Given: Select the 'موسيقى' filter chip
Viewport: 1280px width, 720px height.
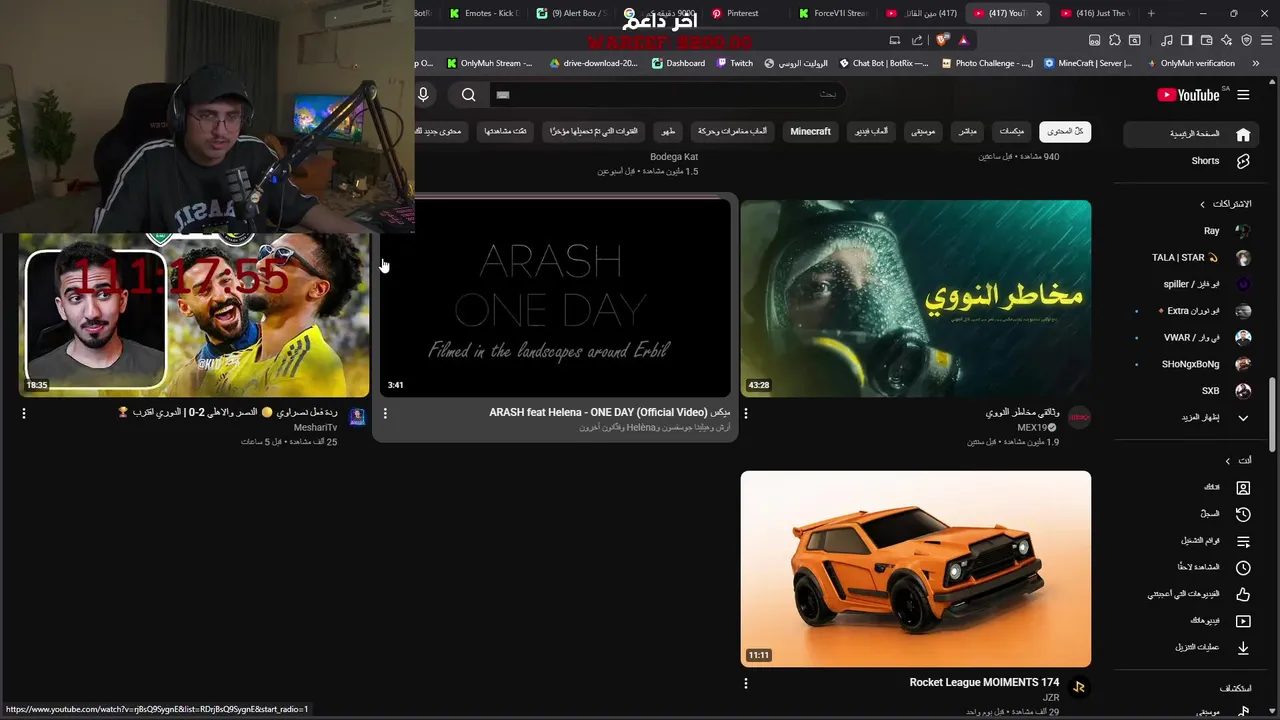Looking at the screenshot, I should [923, 132].
